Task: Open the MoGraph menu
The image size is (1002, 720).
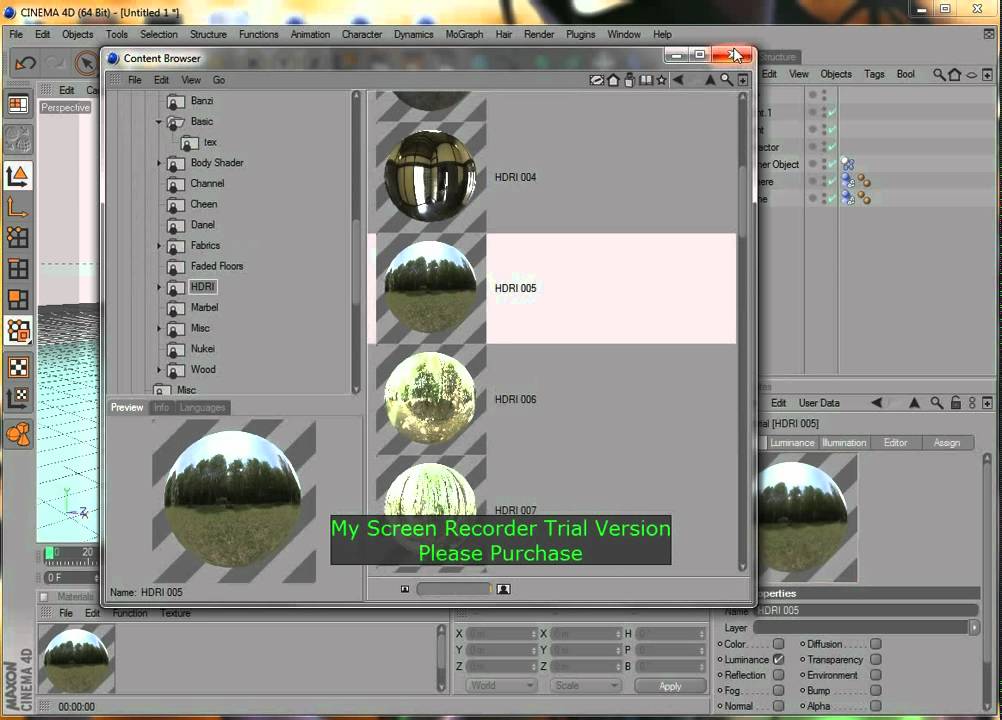Action: (x=464, y=34)
